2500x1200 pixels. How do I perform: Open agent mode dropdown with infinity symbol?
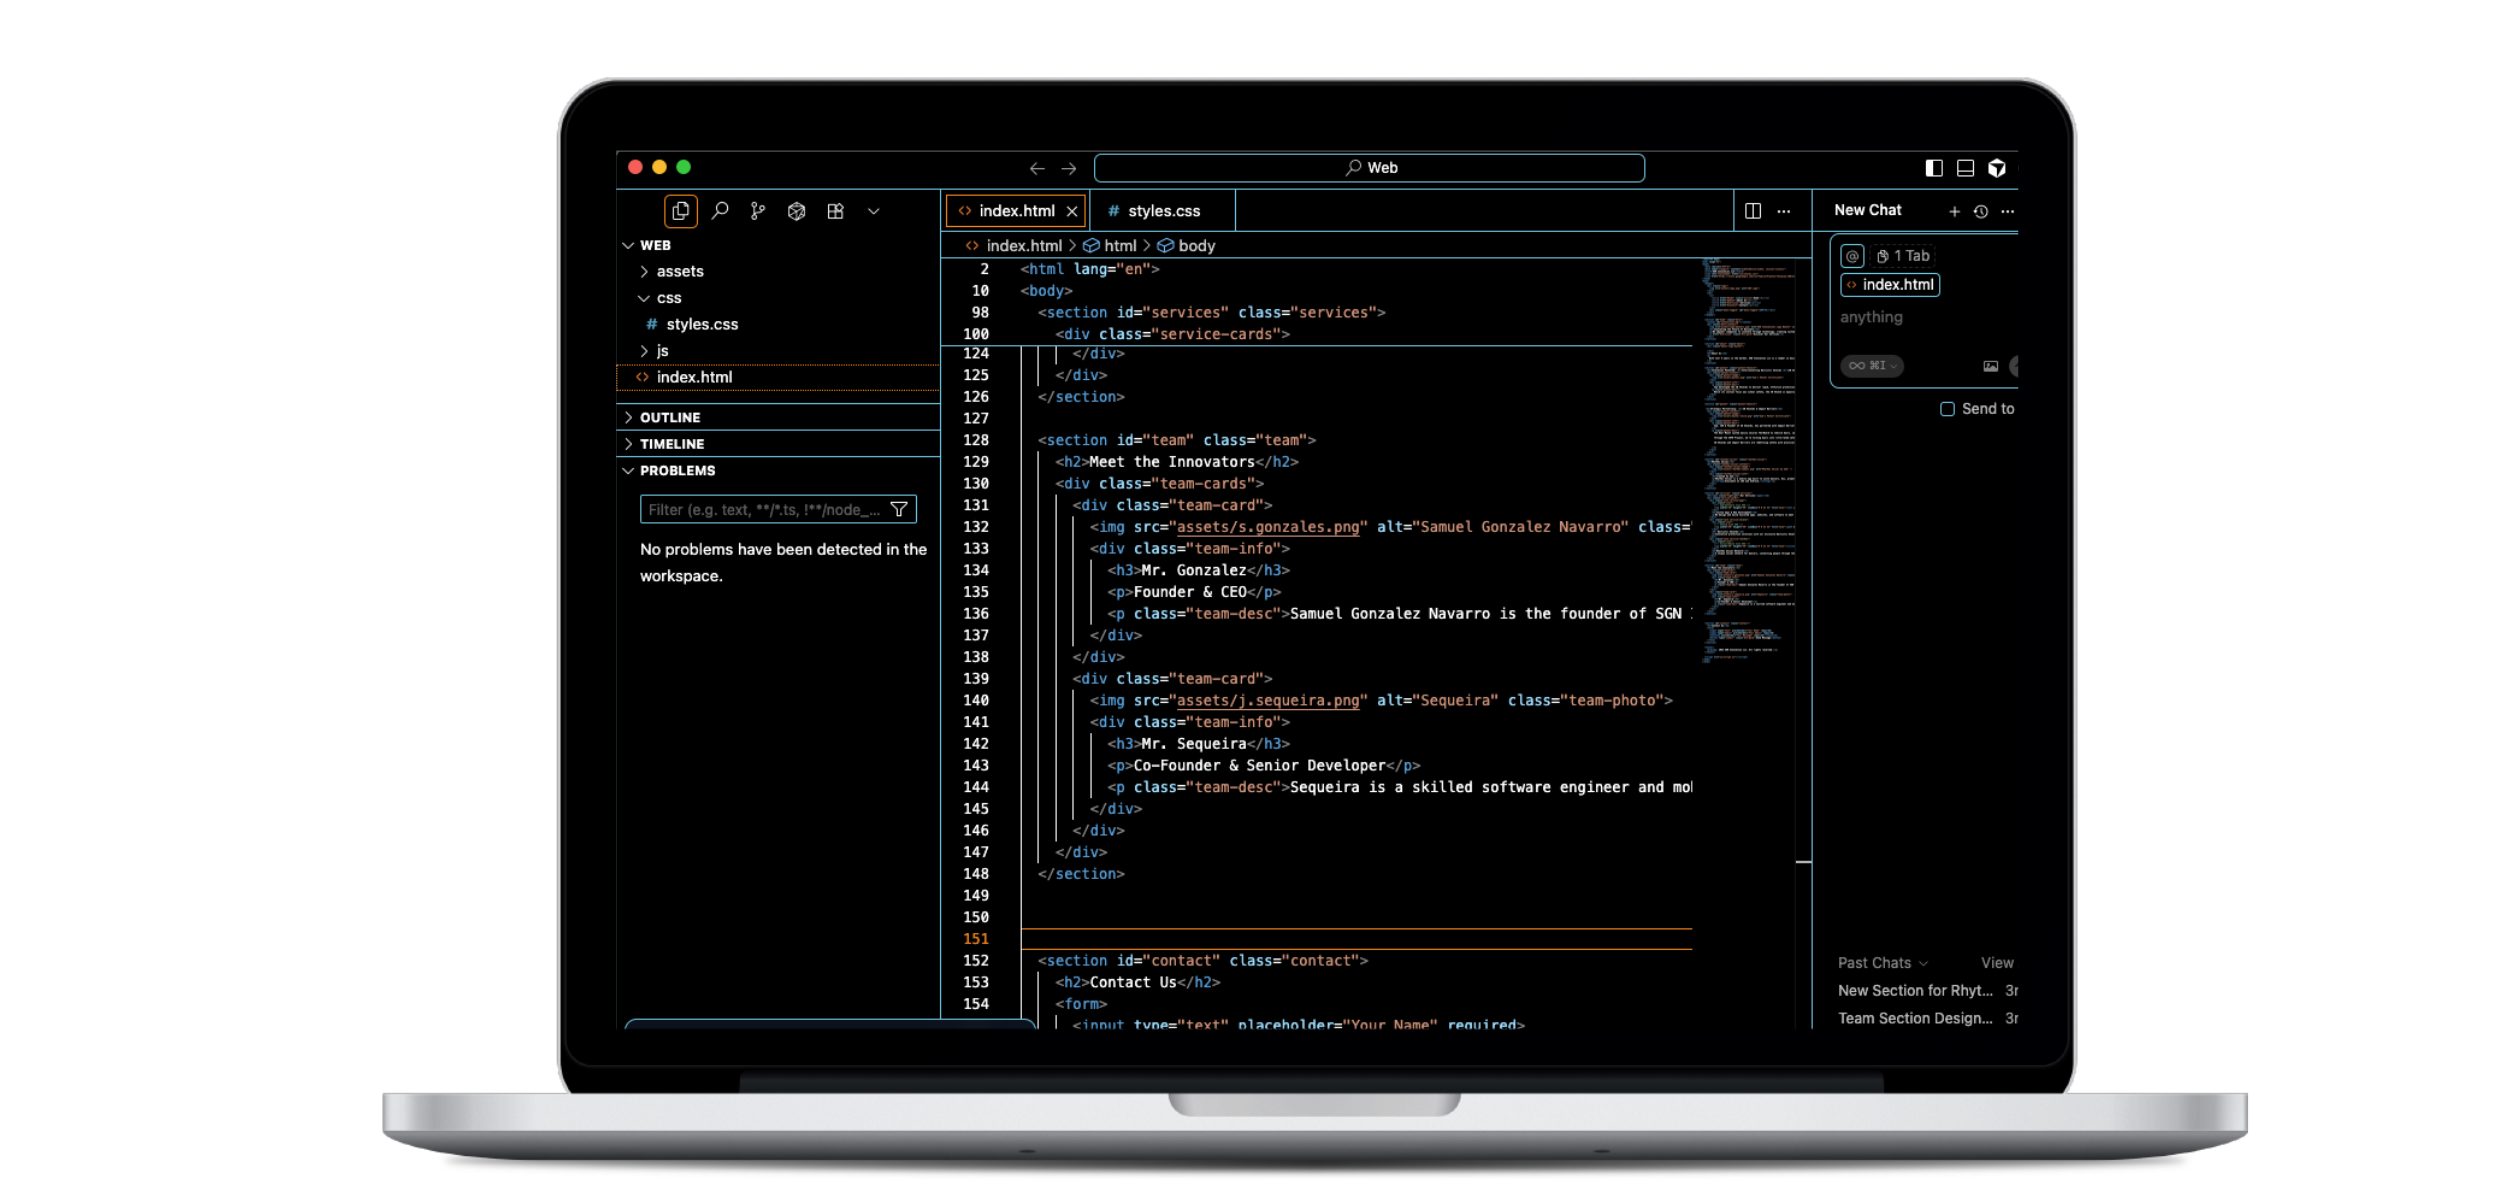(1871, 366)
